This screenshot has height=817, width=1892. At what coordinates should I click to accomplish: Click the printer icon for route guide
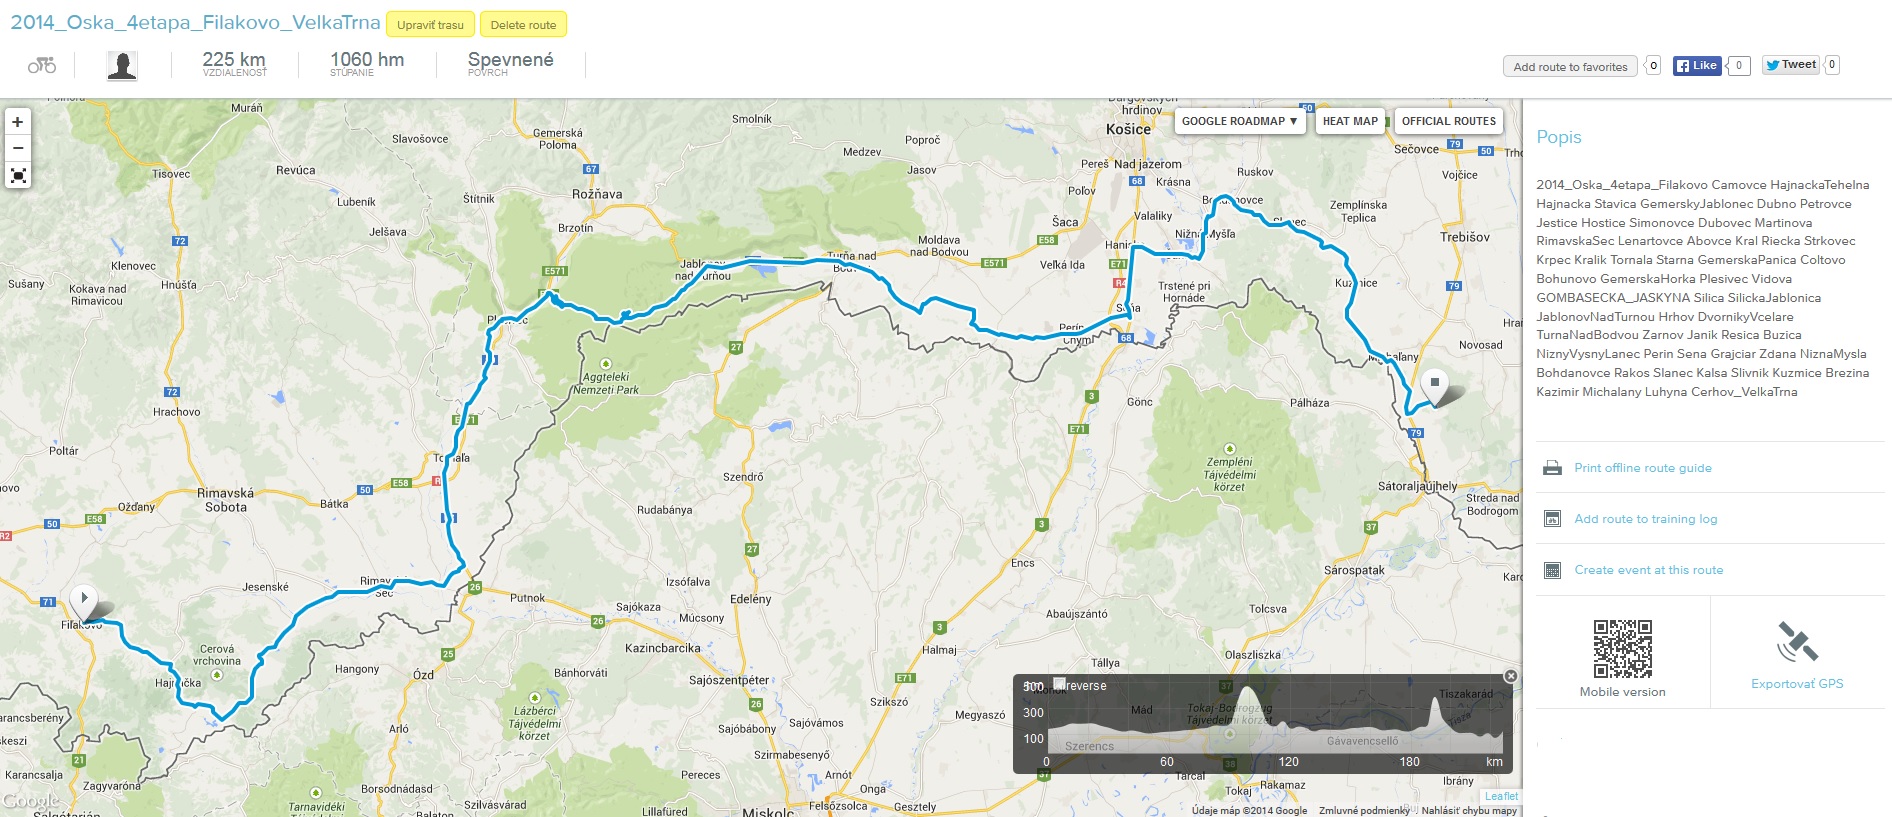1552,468
